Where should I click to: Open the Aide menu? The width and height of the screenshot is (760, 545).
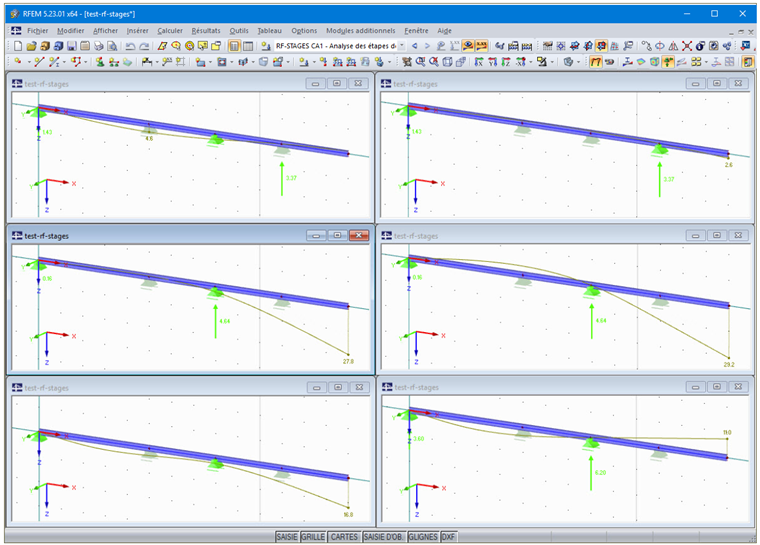coord(444,31)
